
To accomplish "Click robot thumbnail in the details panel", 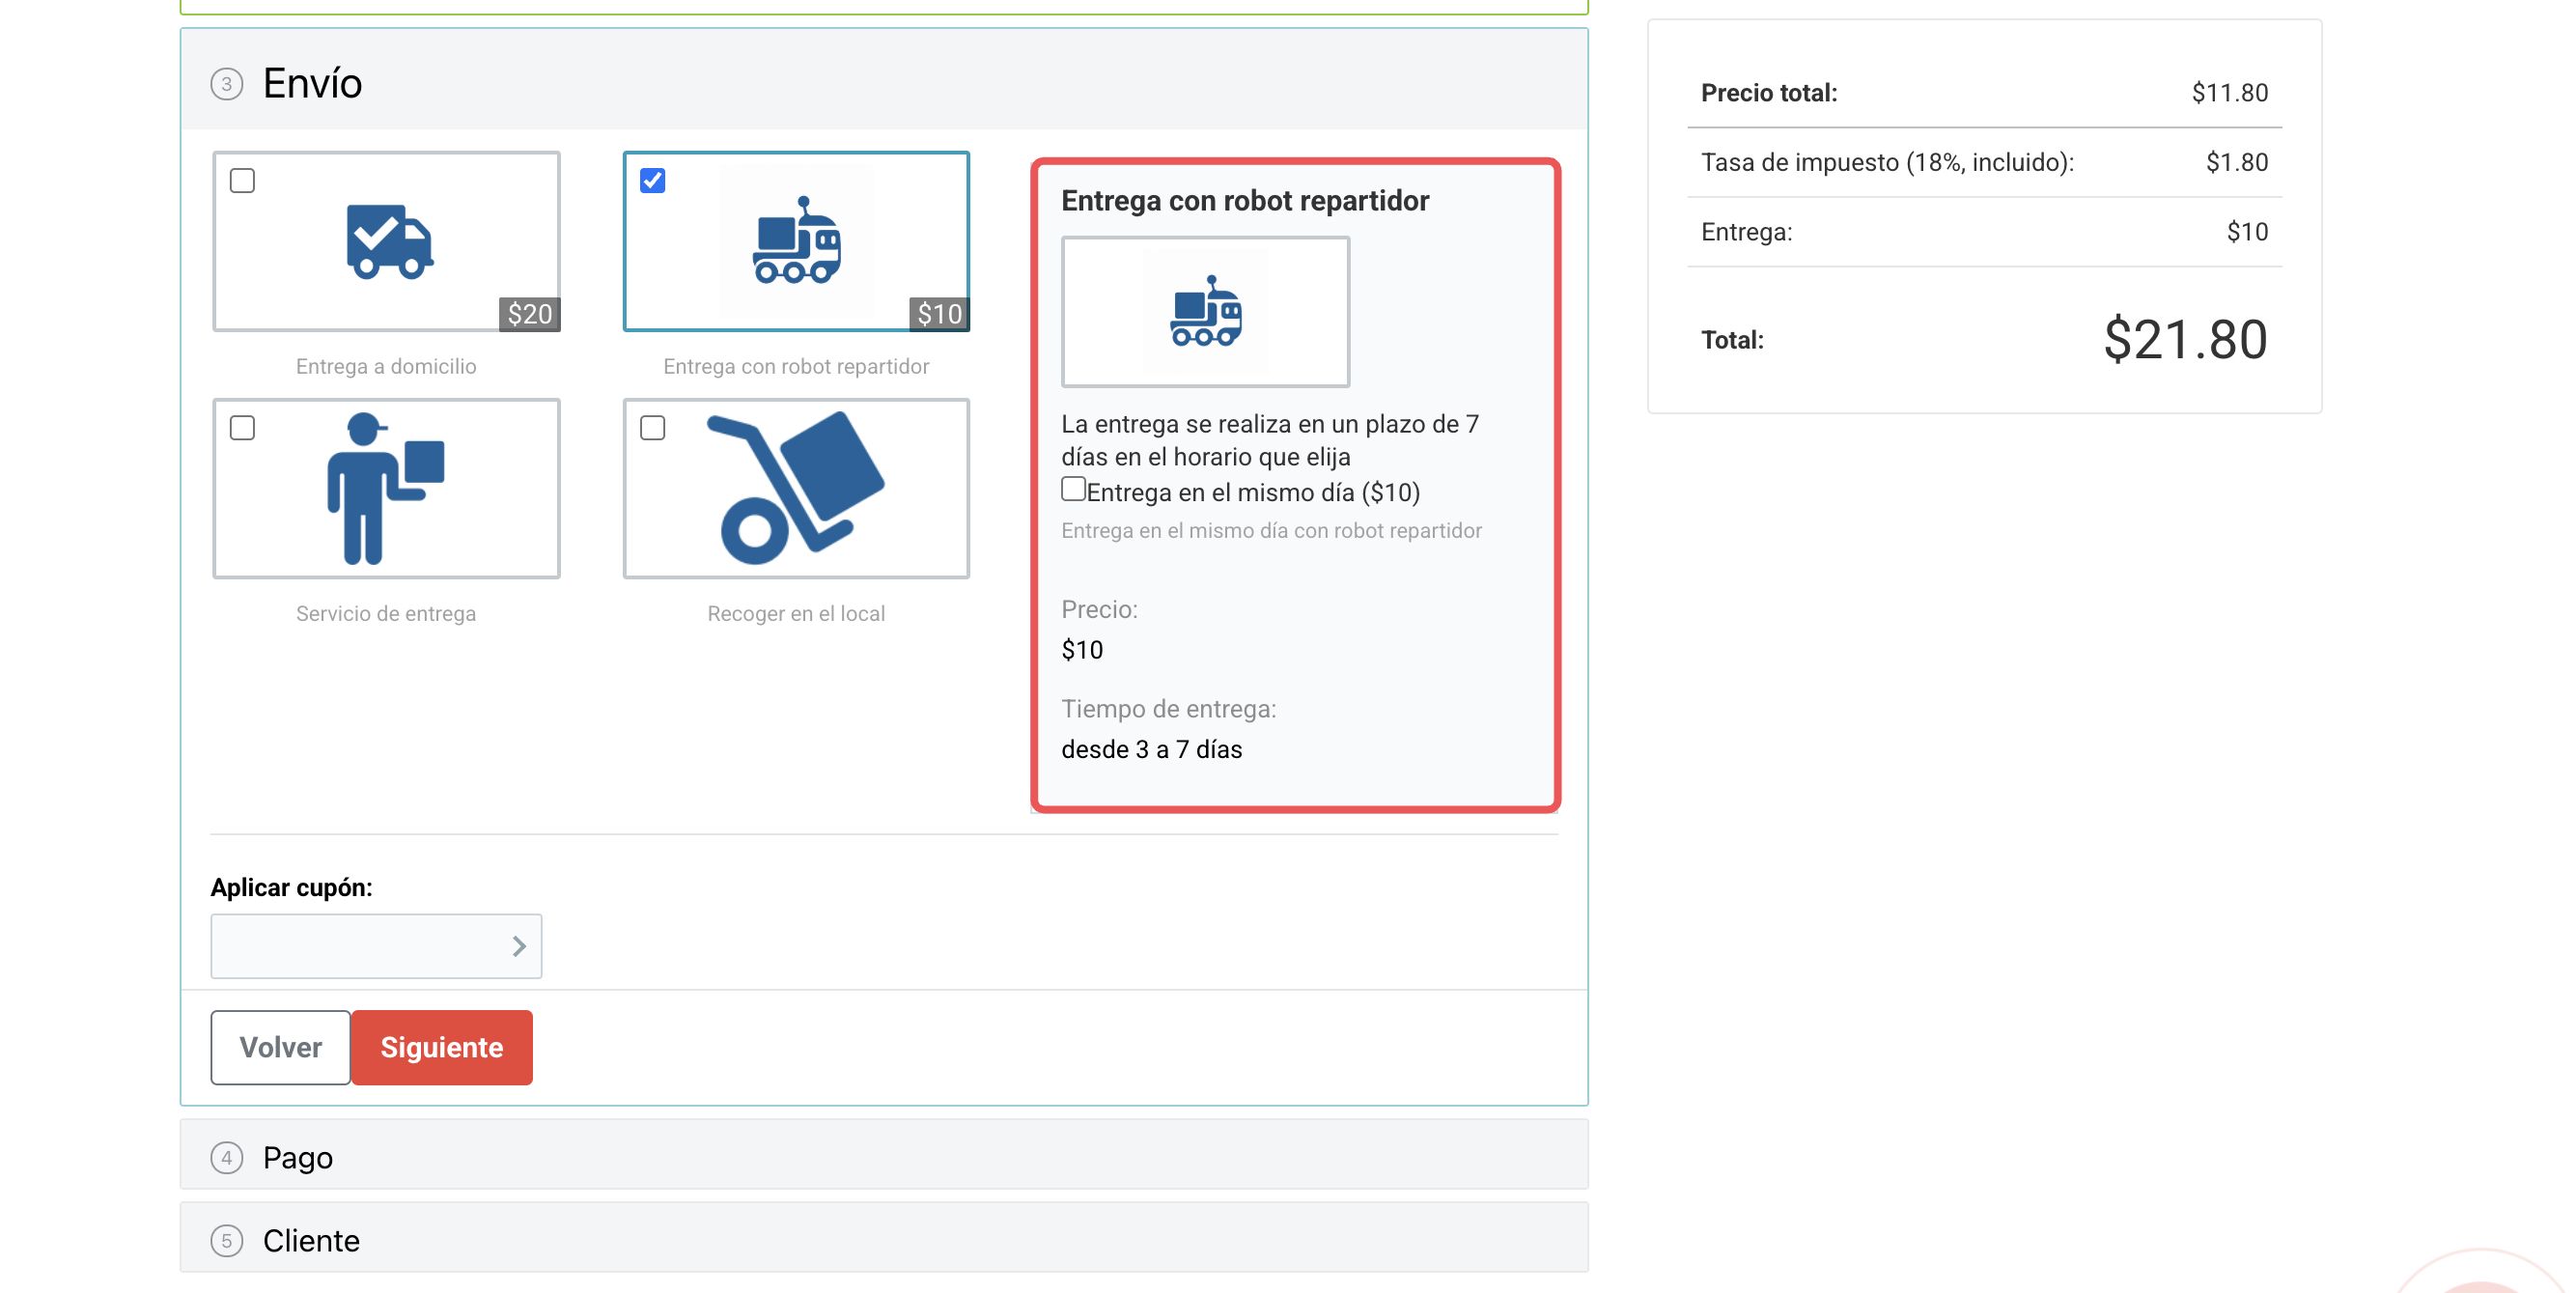I will tap(1205, 312).
